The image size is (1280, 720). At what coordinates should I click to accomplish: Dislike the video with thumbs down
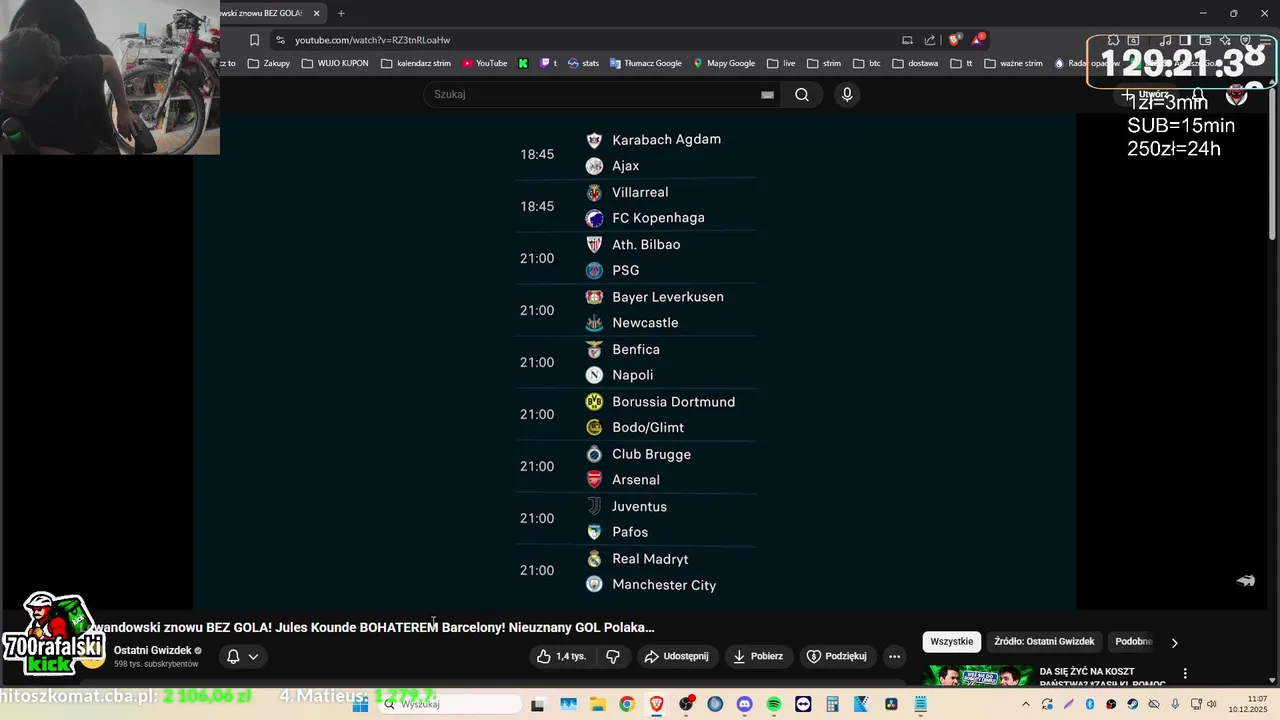pos(613,656)
